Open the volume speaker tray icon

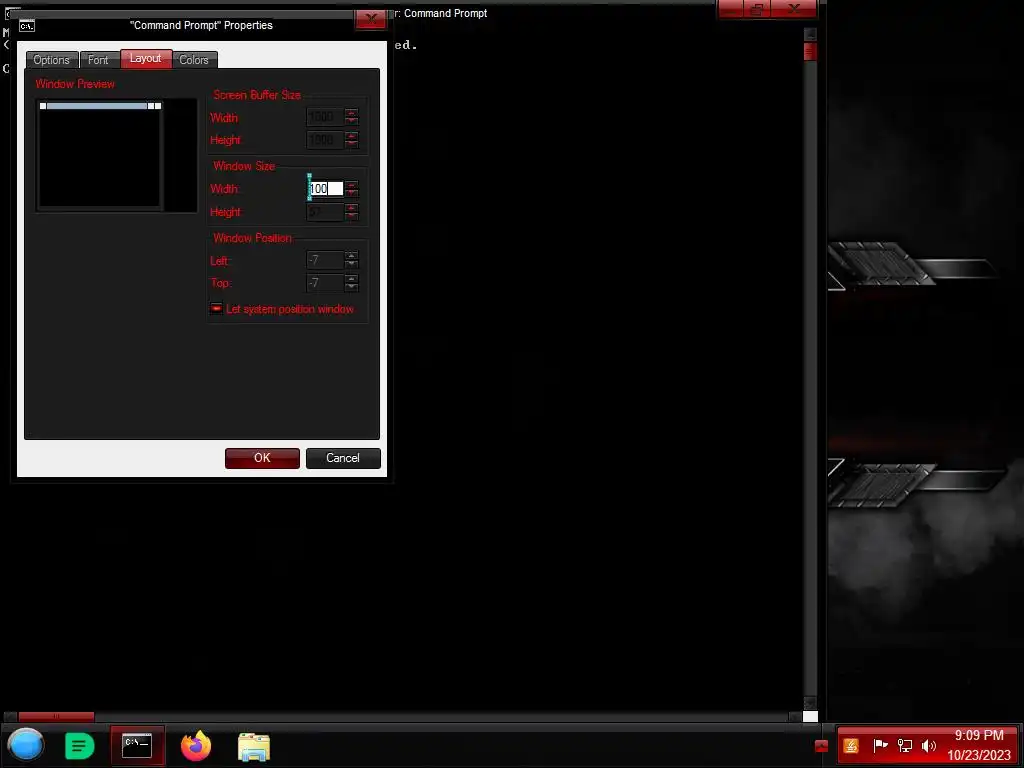929,745
